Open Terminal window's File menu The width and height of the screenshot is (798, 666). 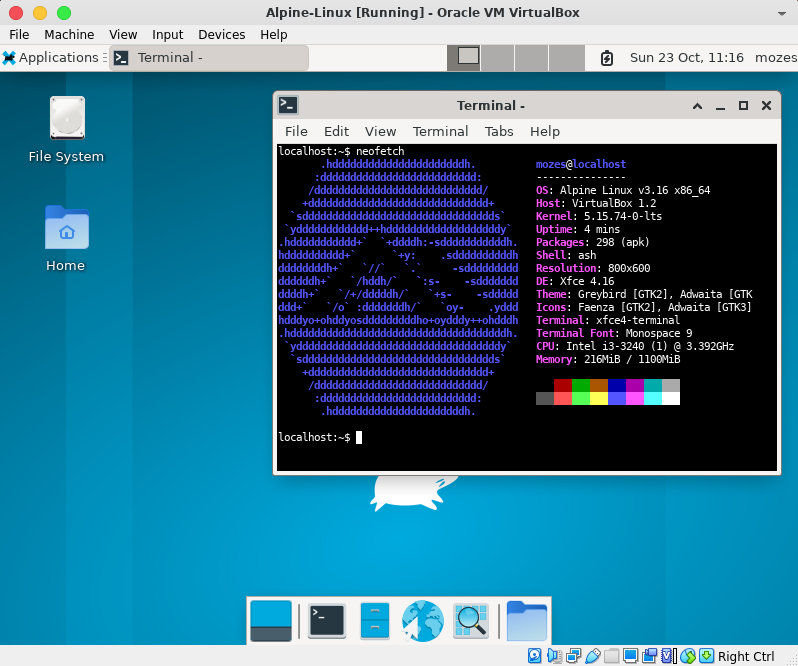click(296, 131)
